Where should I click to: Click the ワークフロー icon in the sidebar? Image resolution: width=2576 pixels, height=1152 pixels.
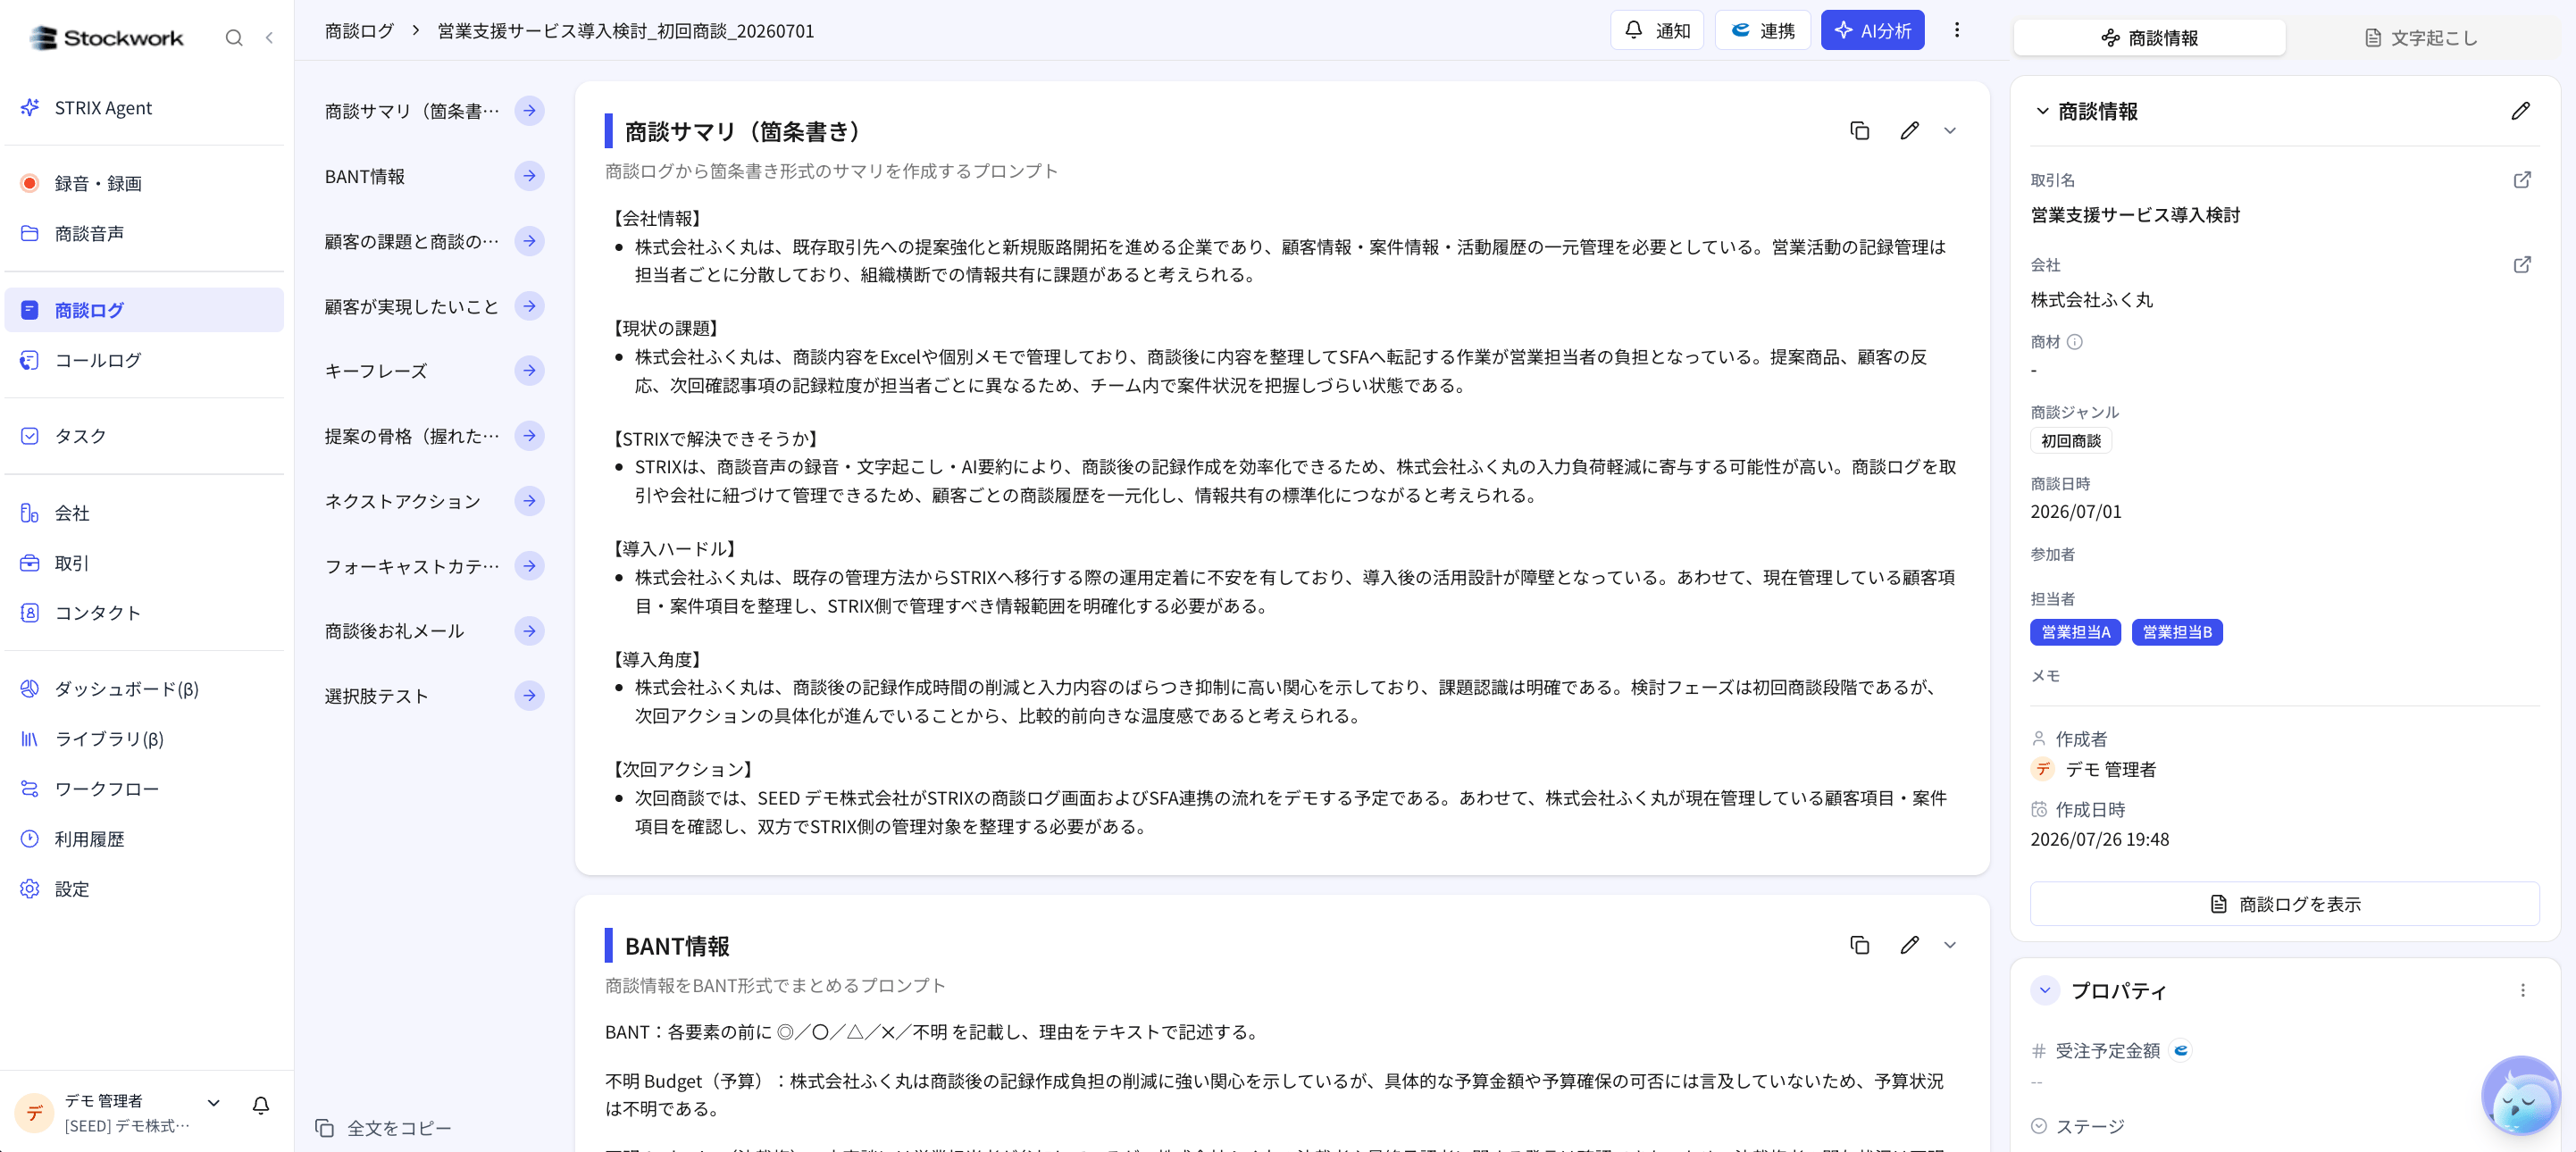[x=30, y=789]
